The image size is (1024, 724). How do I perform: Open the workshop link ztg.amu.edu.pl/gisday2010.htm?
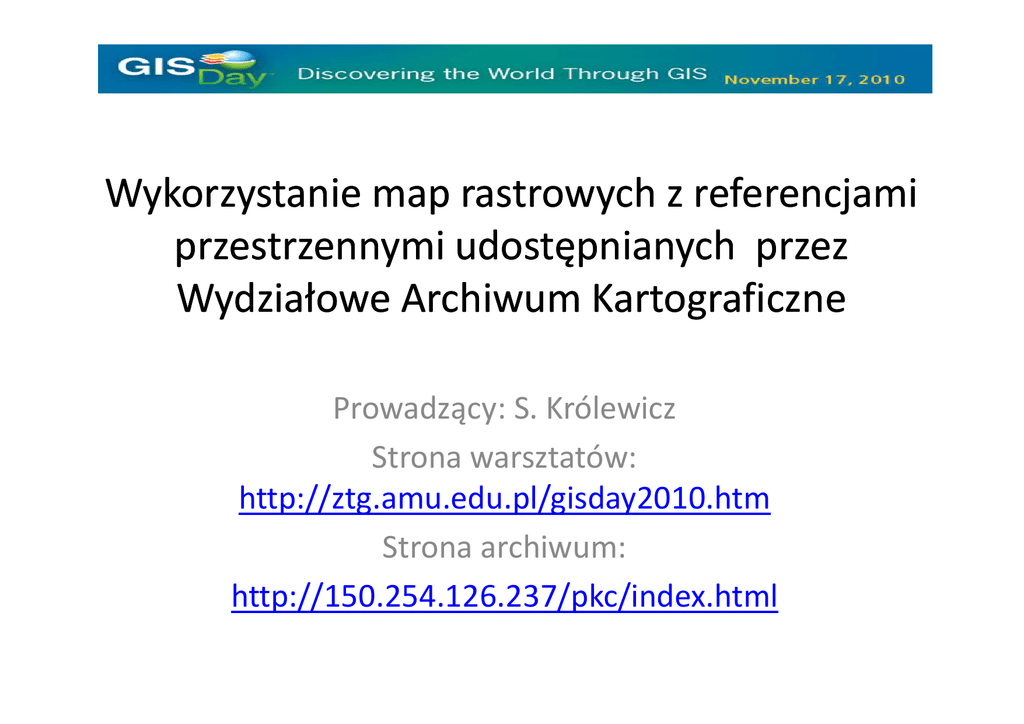click(504, 498)
